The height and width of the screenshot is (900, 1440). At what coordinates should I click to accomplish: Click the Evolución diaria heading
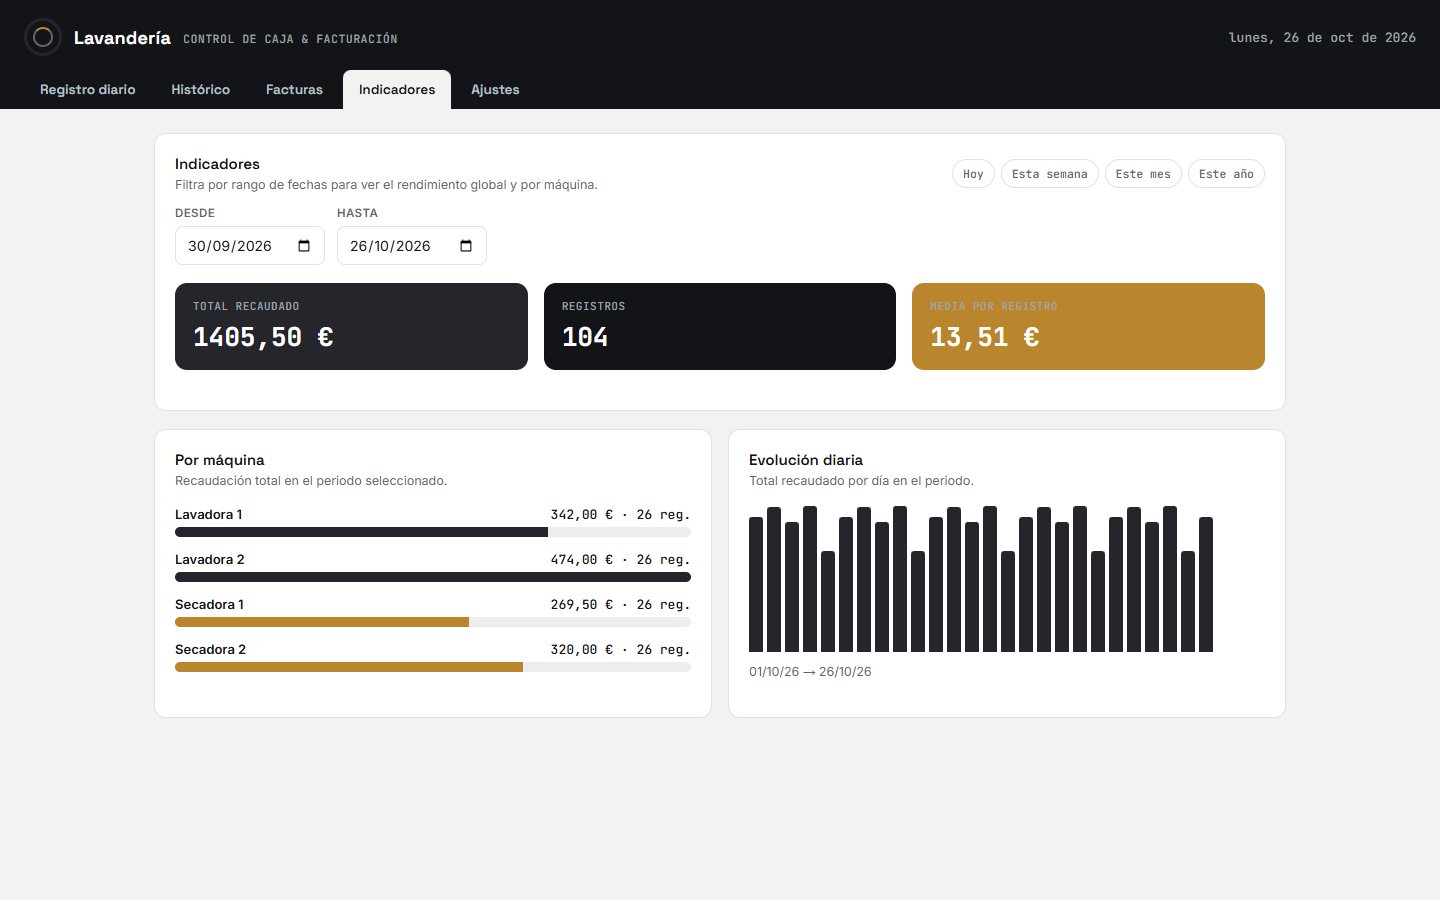click(806, 460)
